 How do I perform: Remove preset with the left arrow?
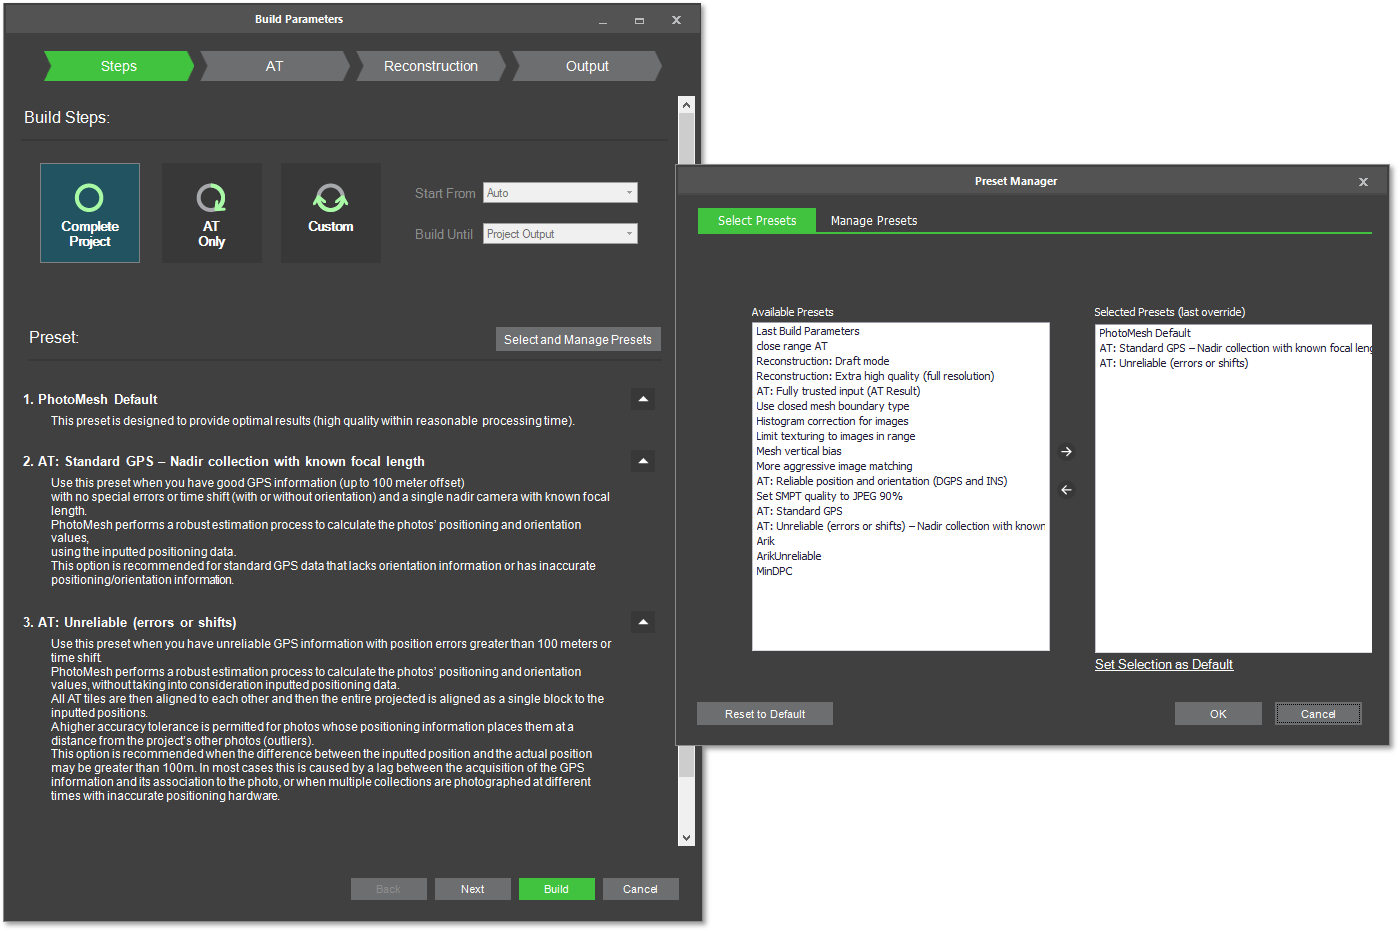[1066, 490]
